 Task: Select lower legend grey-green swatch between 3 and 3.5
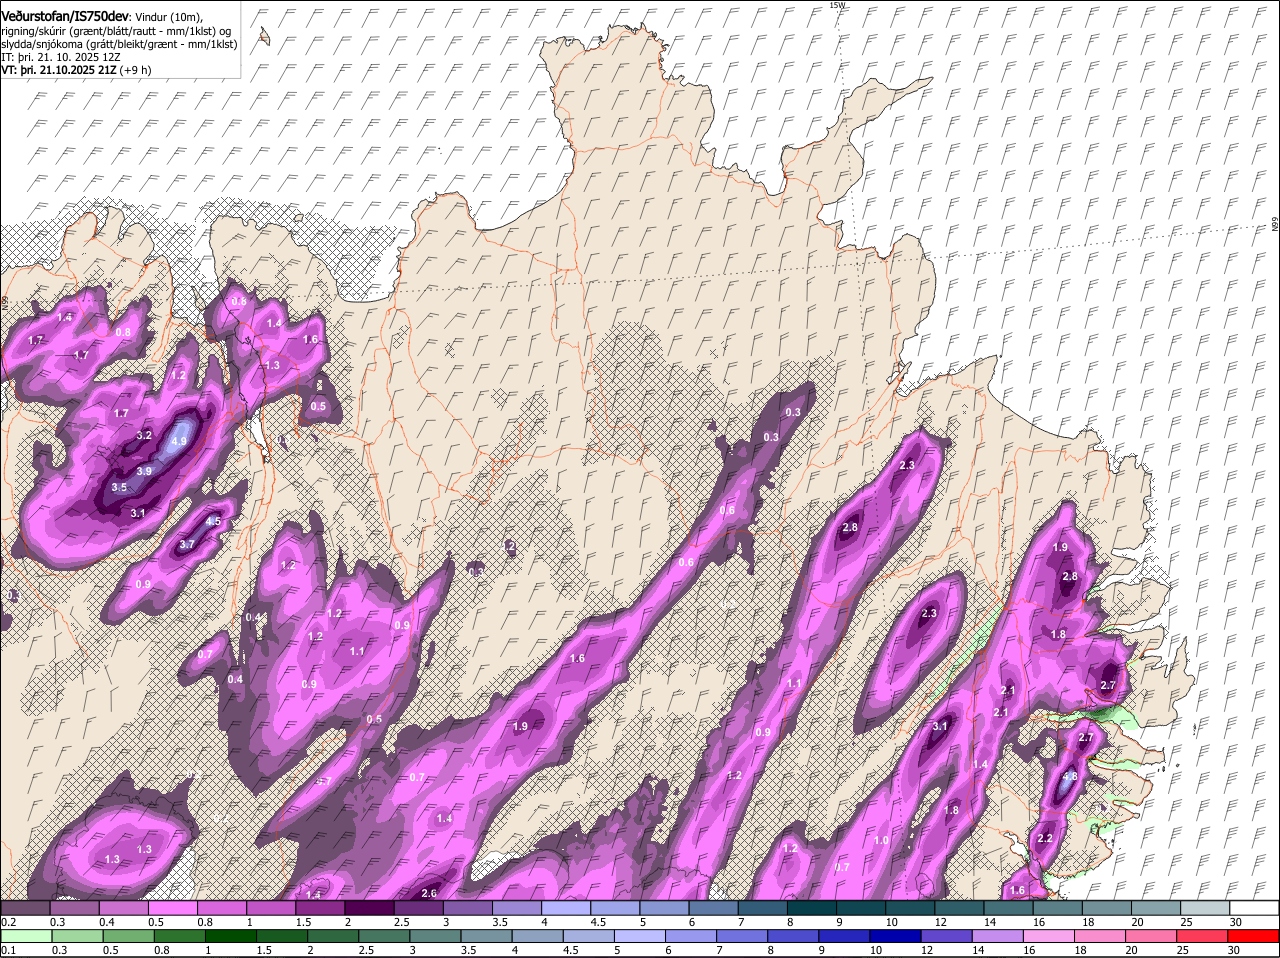point(436,936)
